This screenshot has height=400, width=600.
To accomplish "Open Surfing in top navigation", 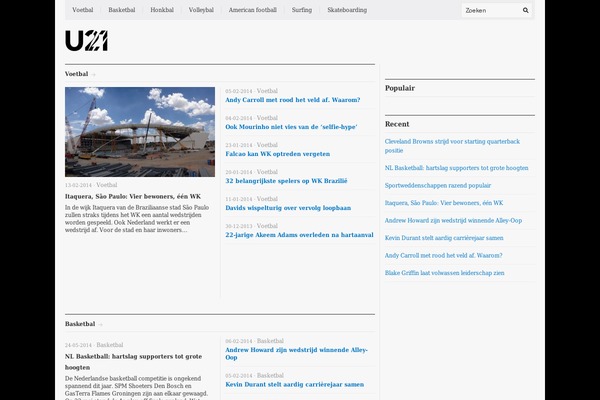I will pyautogui.click(x=302, y=10).
